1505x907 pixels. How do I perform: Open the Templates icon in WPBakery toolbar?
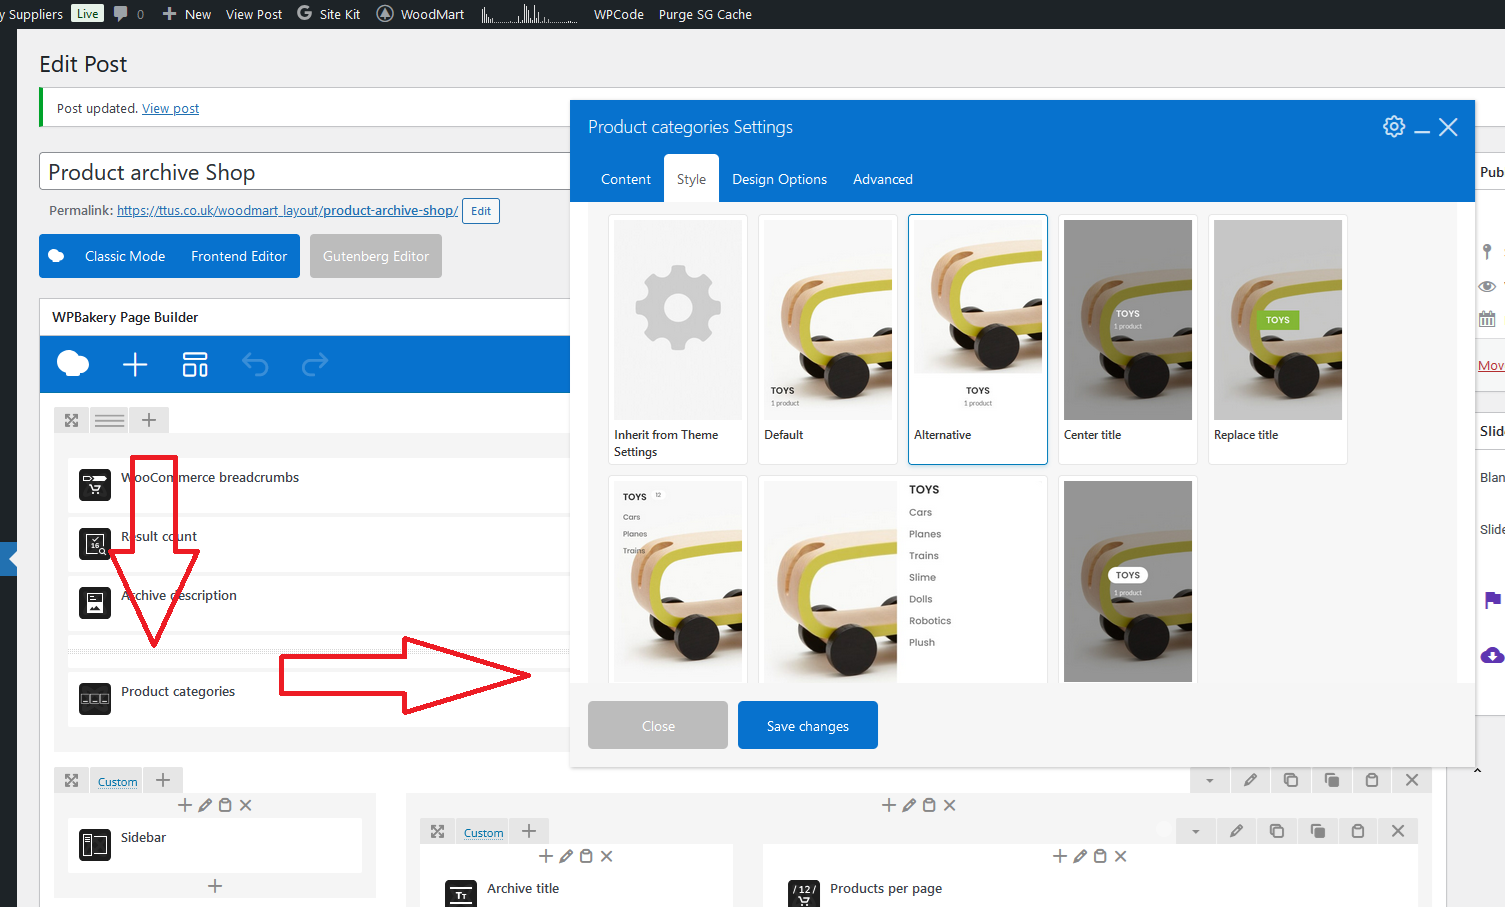pos(195,365)
